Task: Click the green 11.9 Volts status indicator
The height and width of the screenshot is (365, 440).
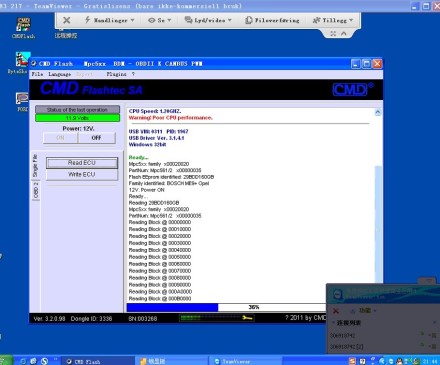Action: (x=77, y=118)
